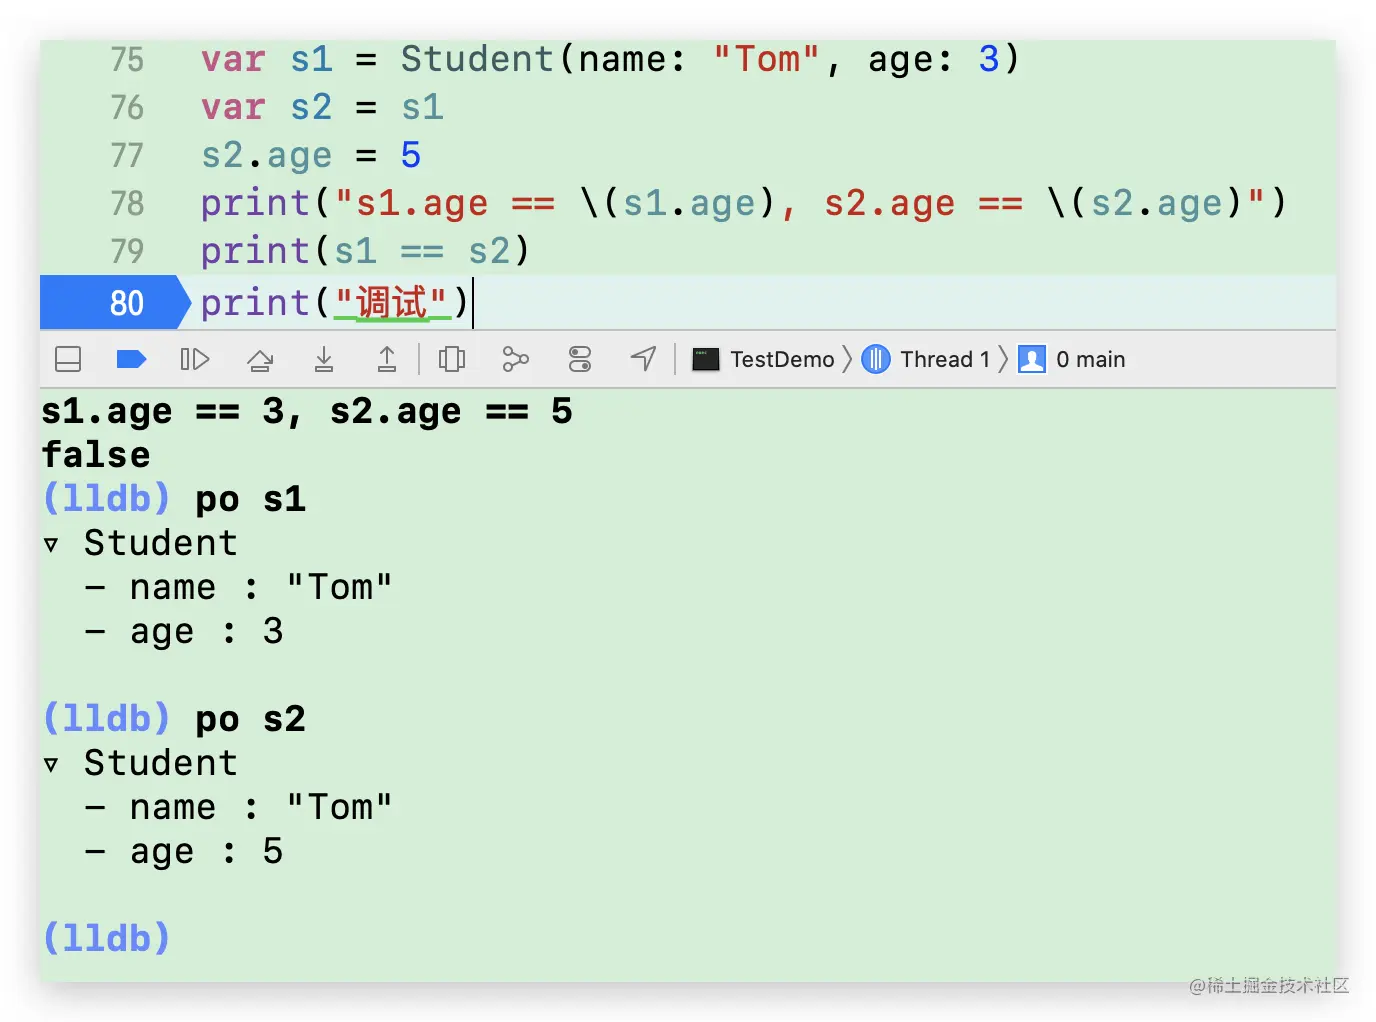Click the "调试" string in line 80
1376x1022 pixels.
coord(391,302)
